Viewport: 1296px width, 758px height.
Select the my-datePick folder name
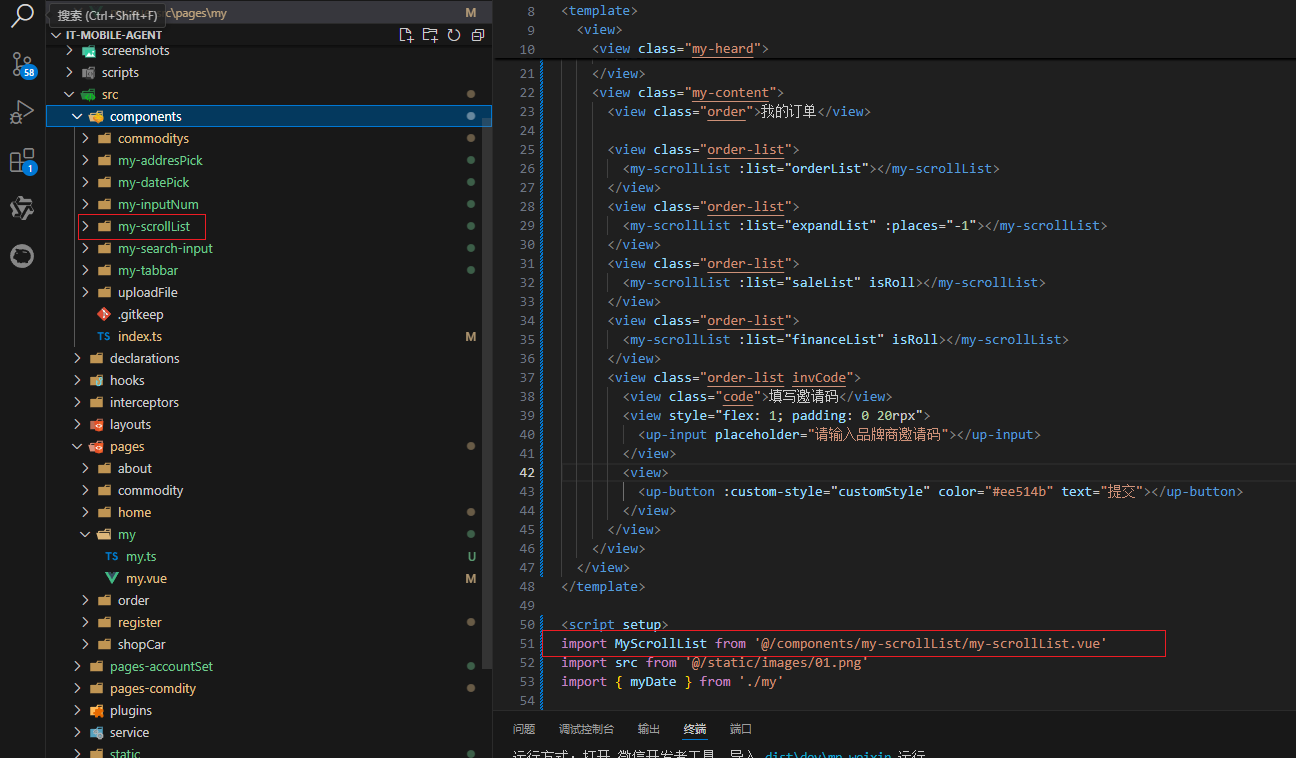(153, 183)
